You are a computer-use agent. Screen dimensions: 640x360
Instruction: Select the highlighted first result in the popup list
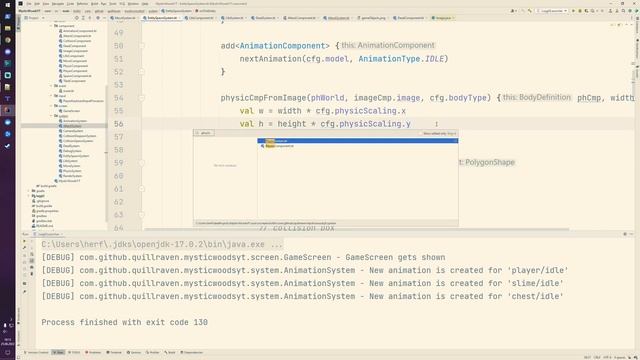click(x=358, y=141)
